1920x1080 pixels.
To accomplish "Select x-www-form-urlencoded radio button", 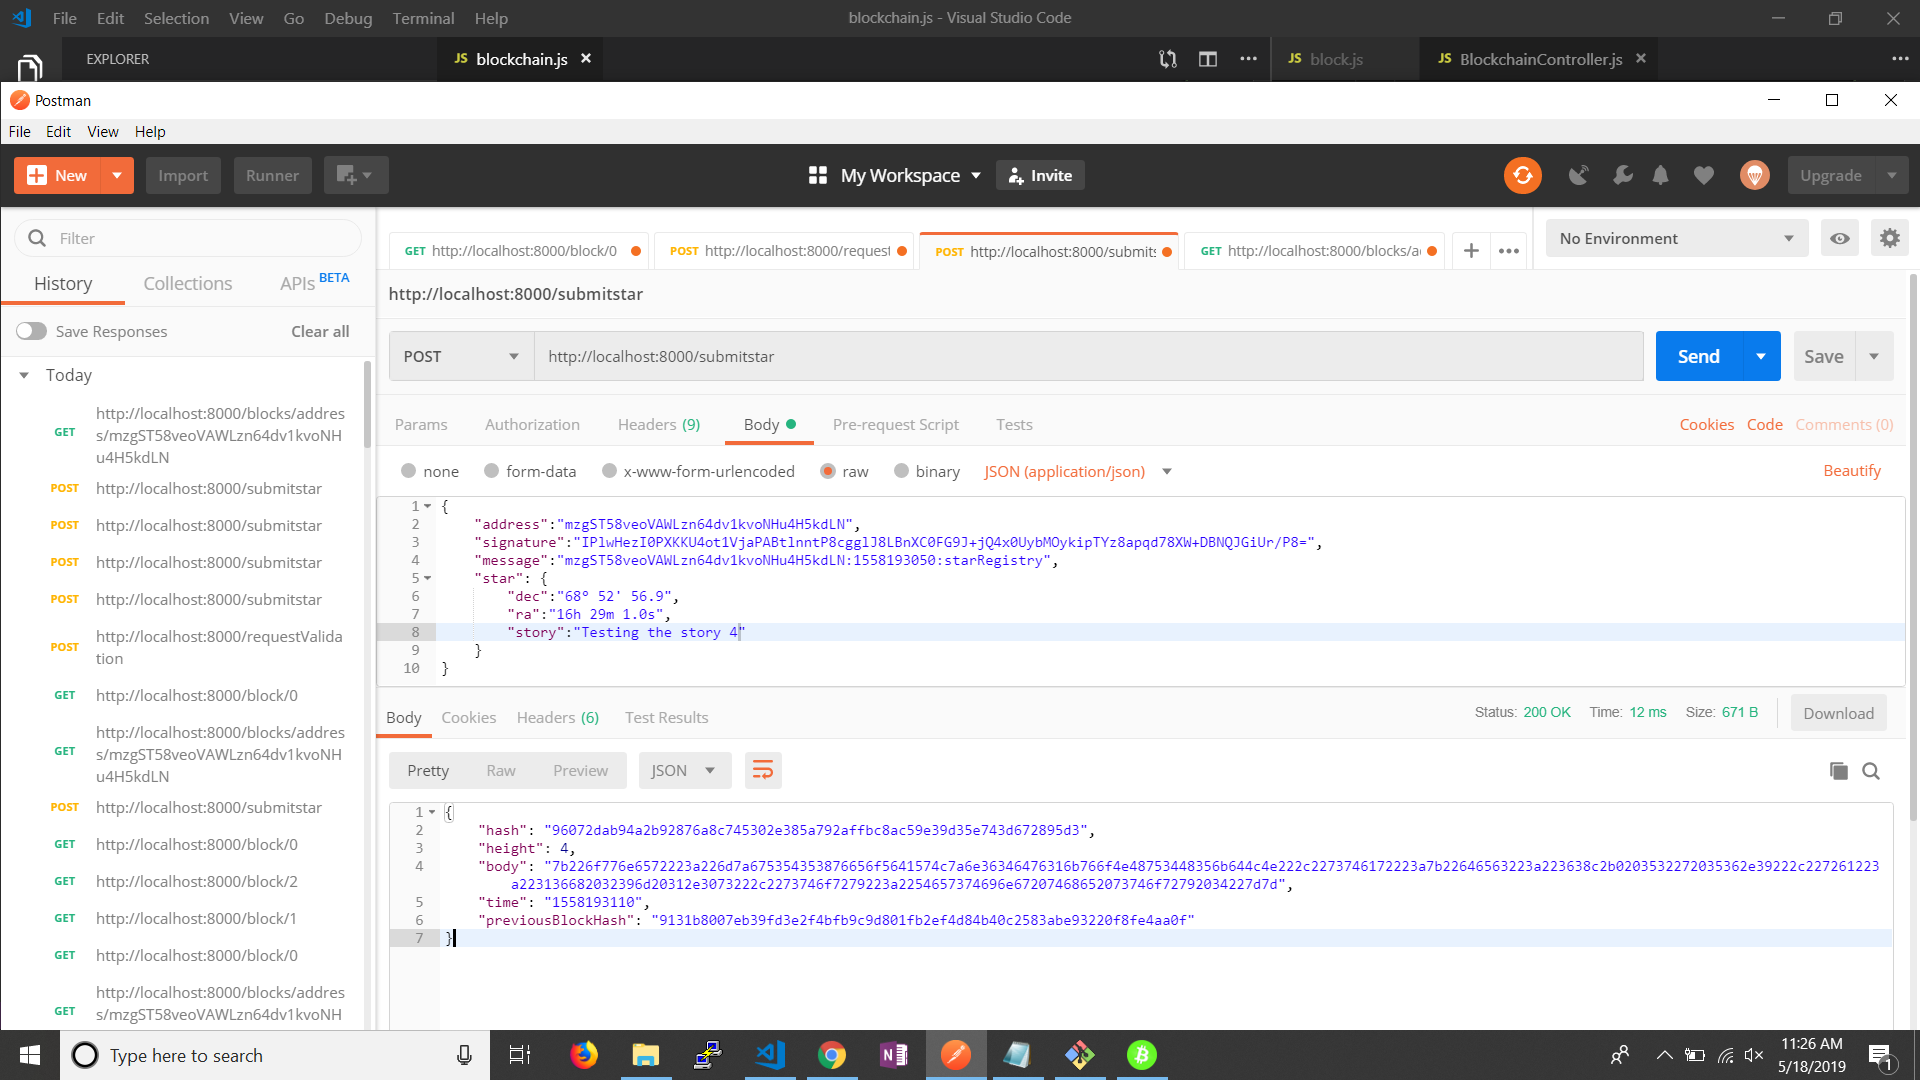I will [x=609, y=471].
